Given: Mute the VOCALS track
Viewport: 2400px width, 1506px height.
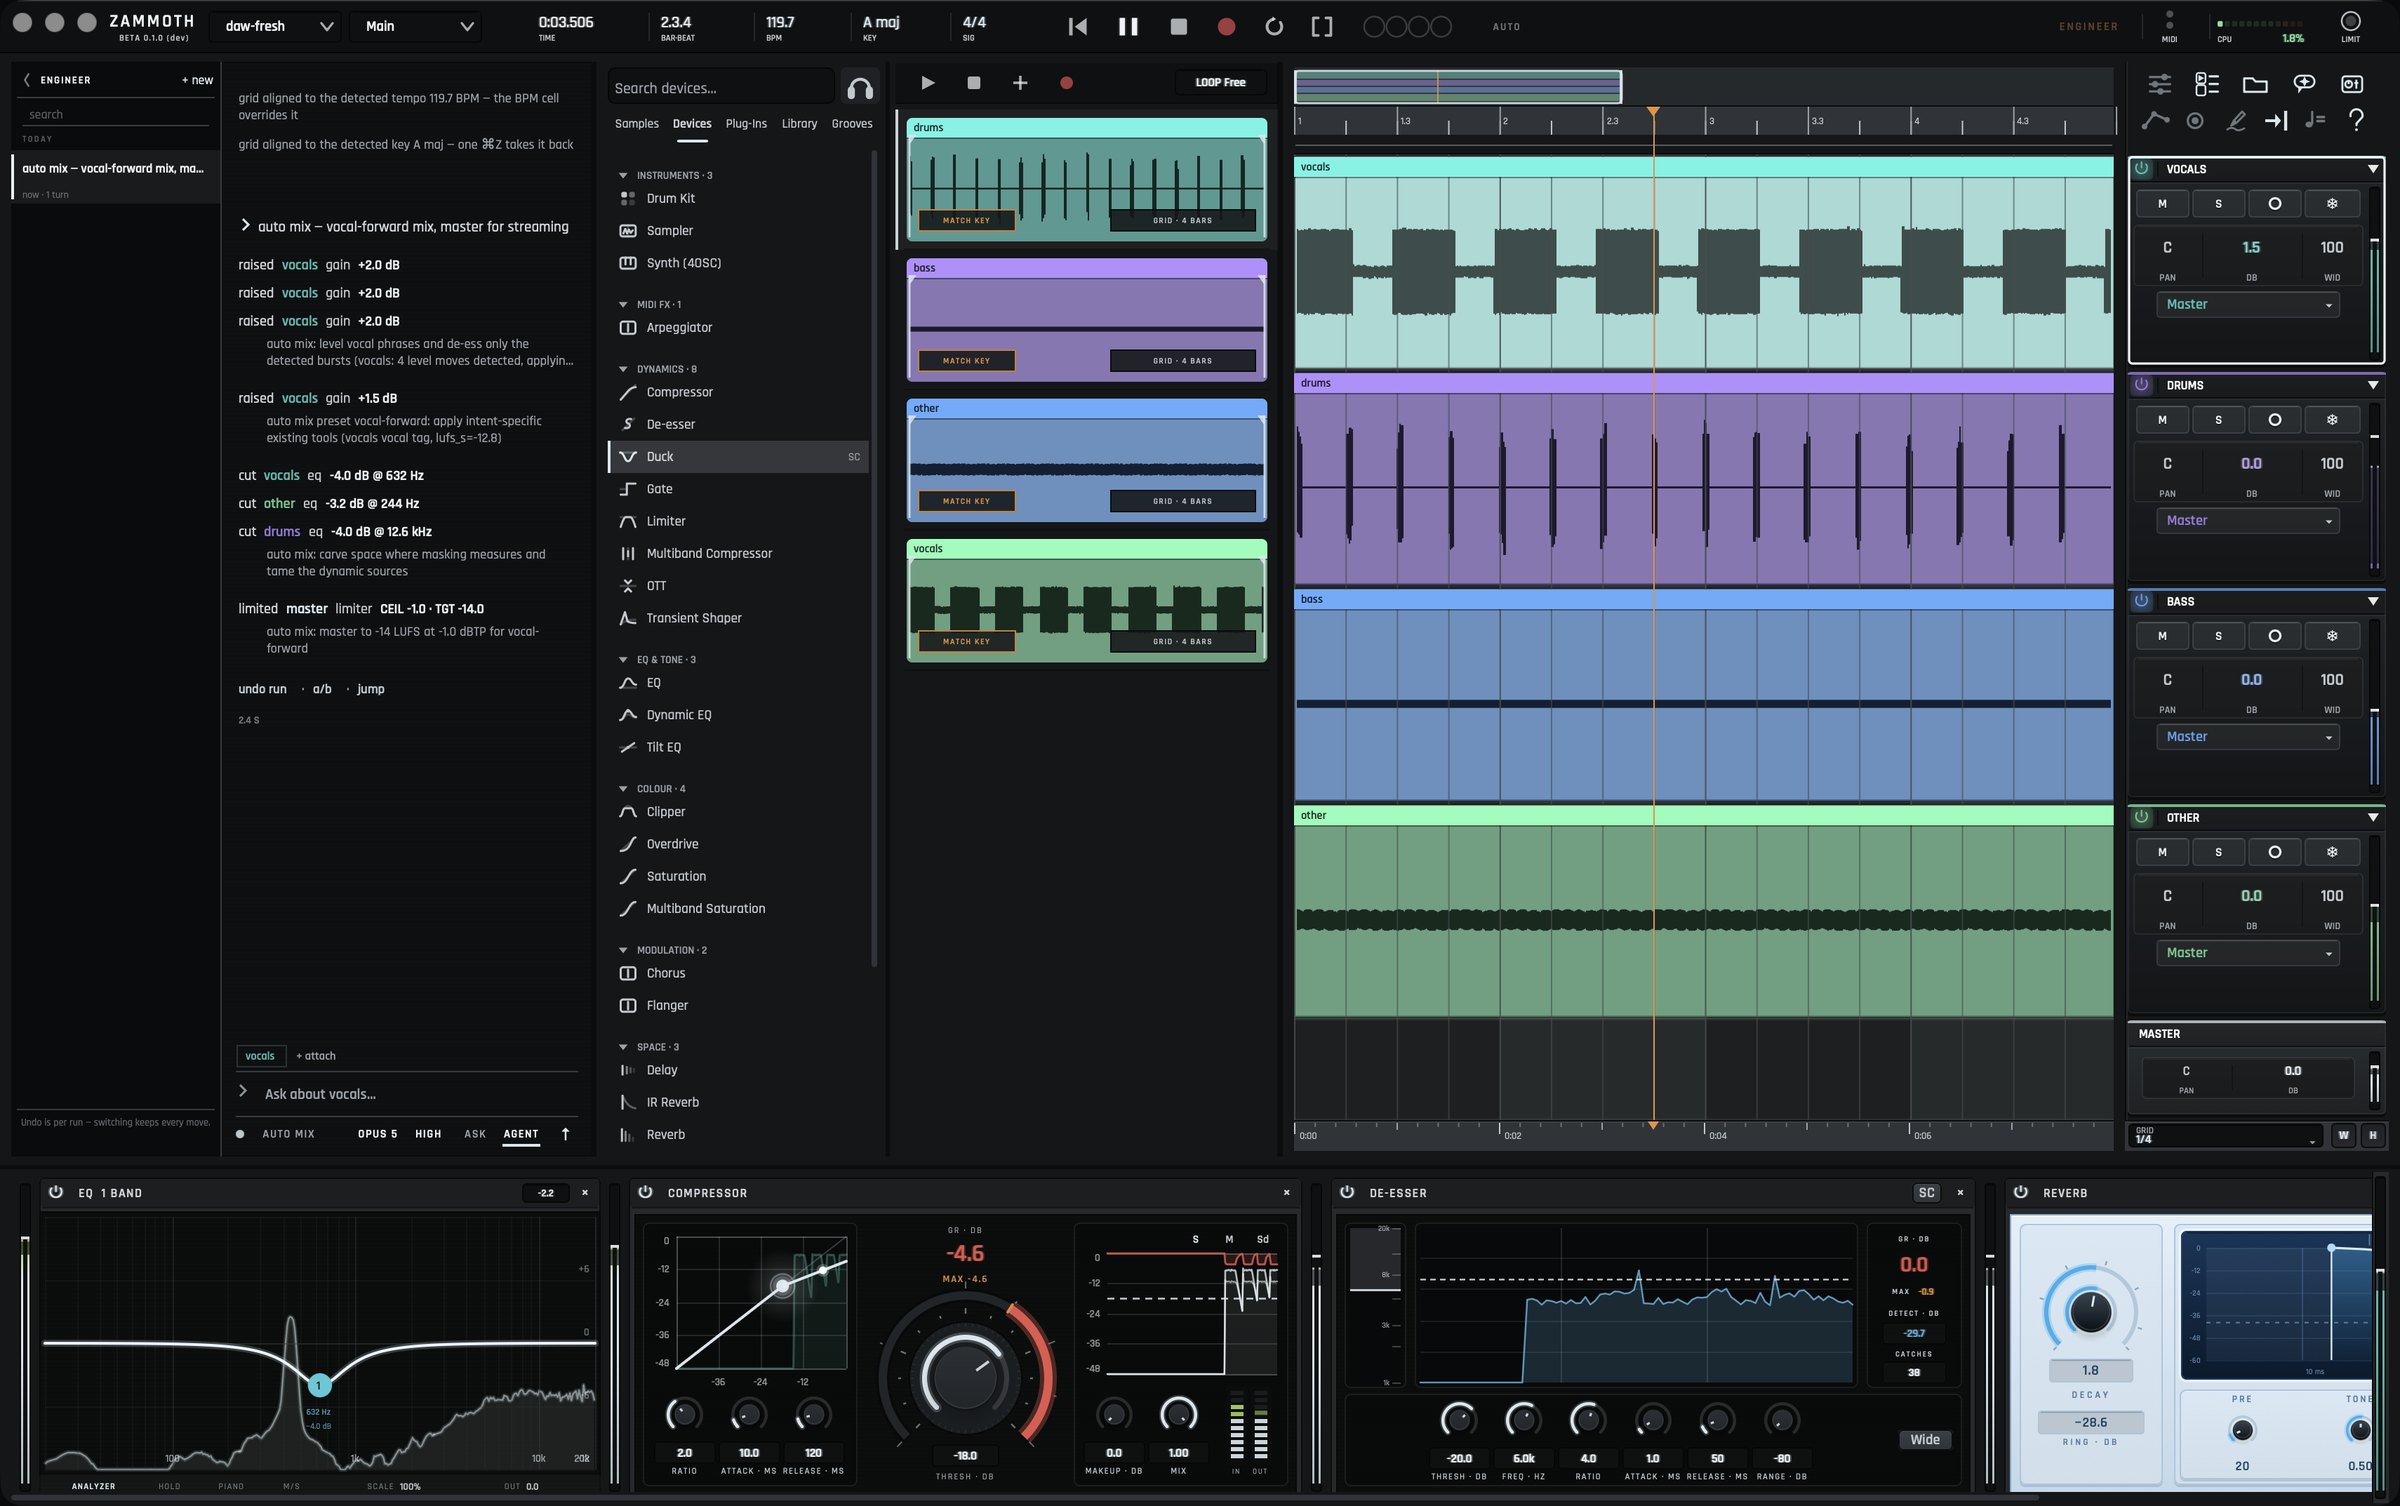Looking at the screenshot, I should tap(2162, 204).
